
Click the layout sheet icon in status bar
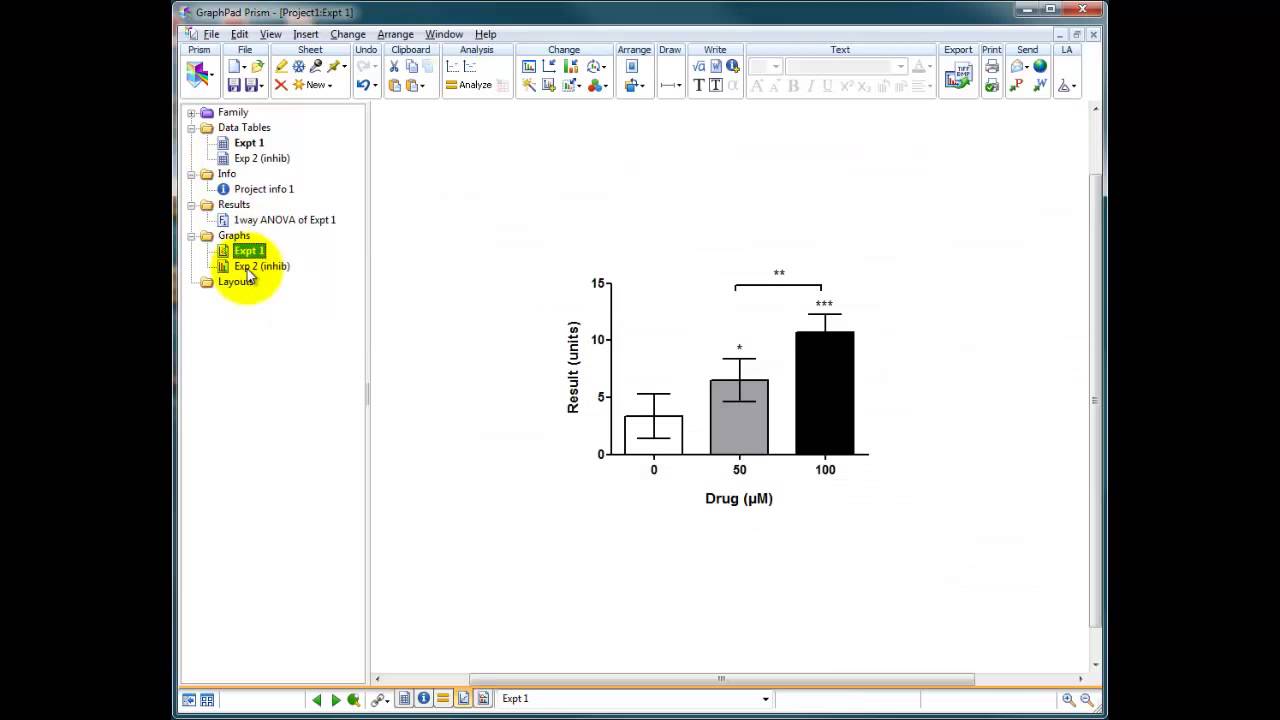click(x=483, y=699)
